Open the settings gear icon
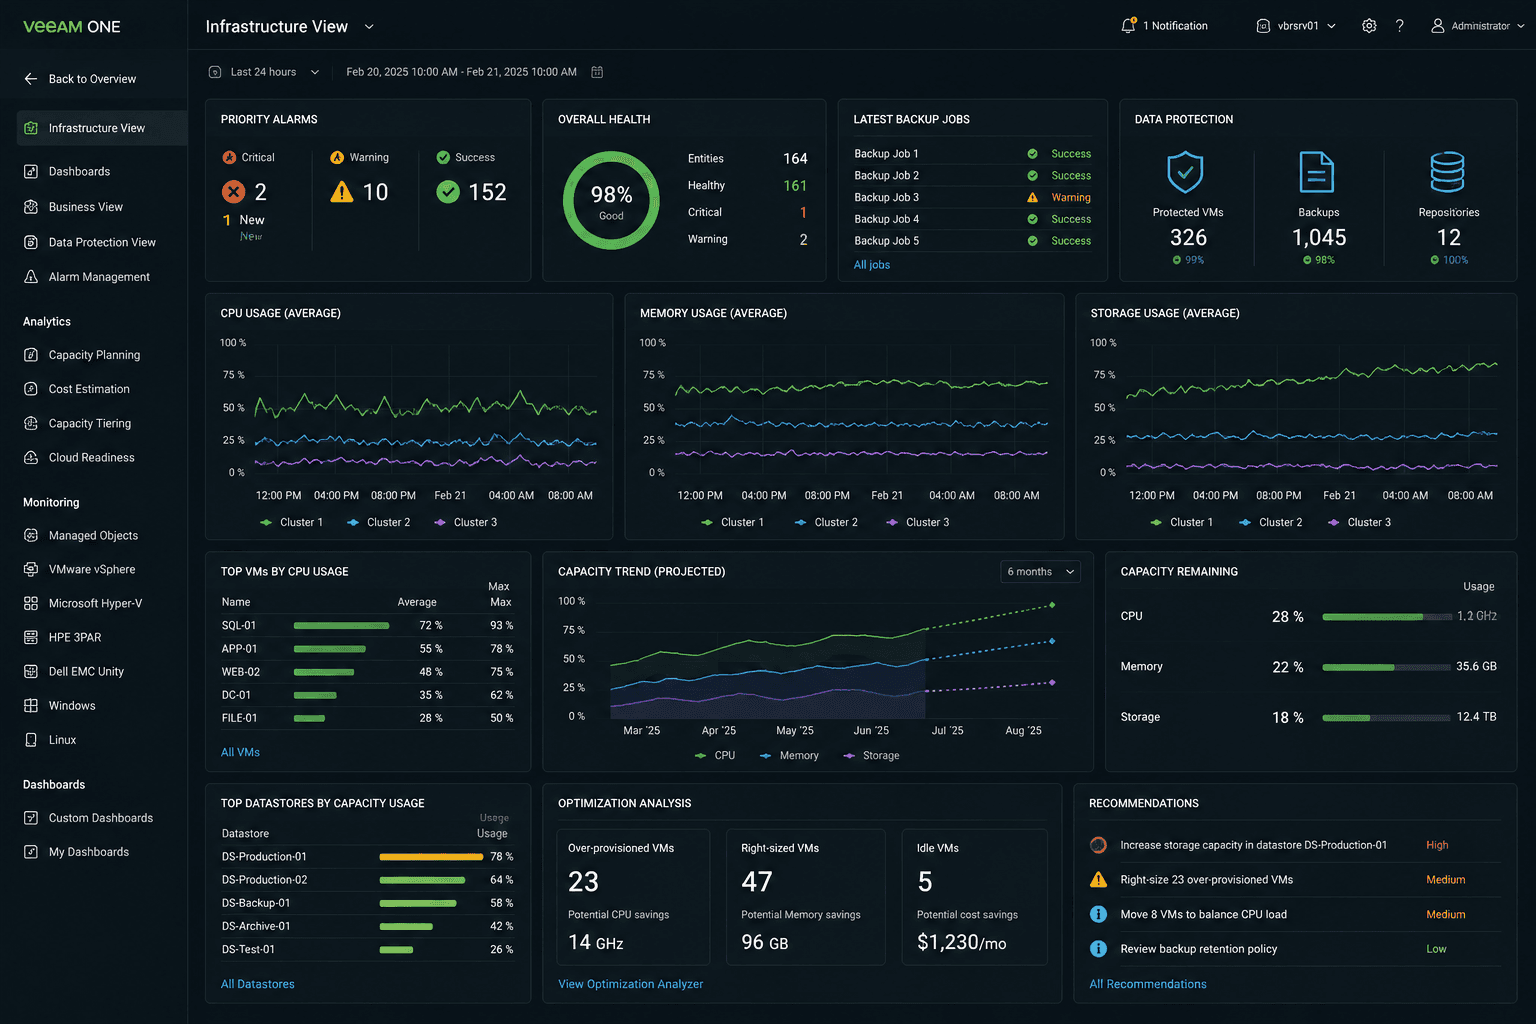This screenshot has width=1536, height=1024. tap(1369, 26)
